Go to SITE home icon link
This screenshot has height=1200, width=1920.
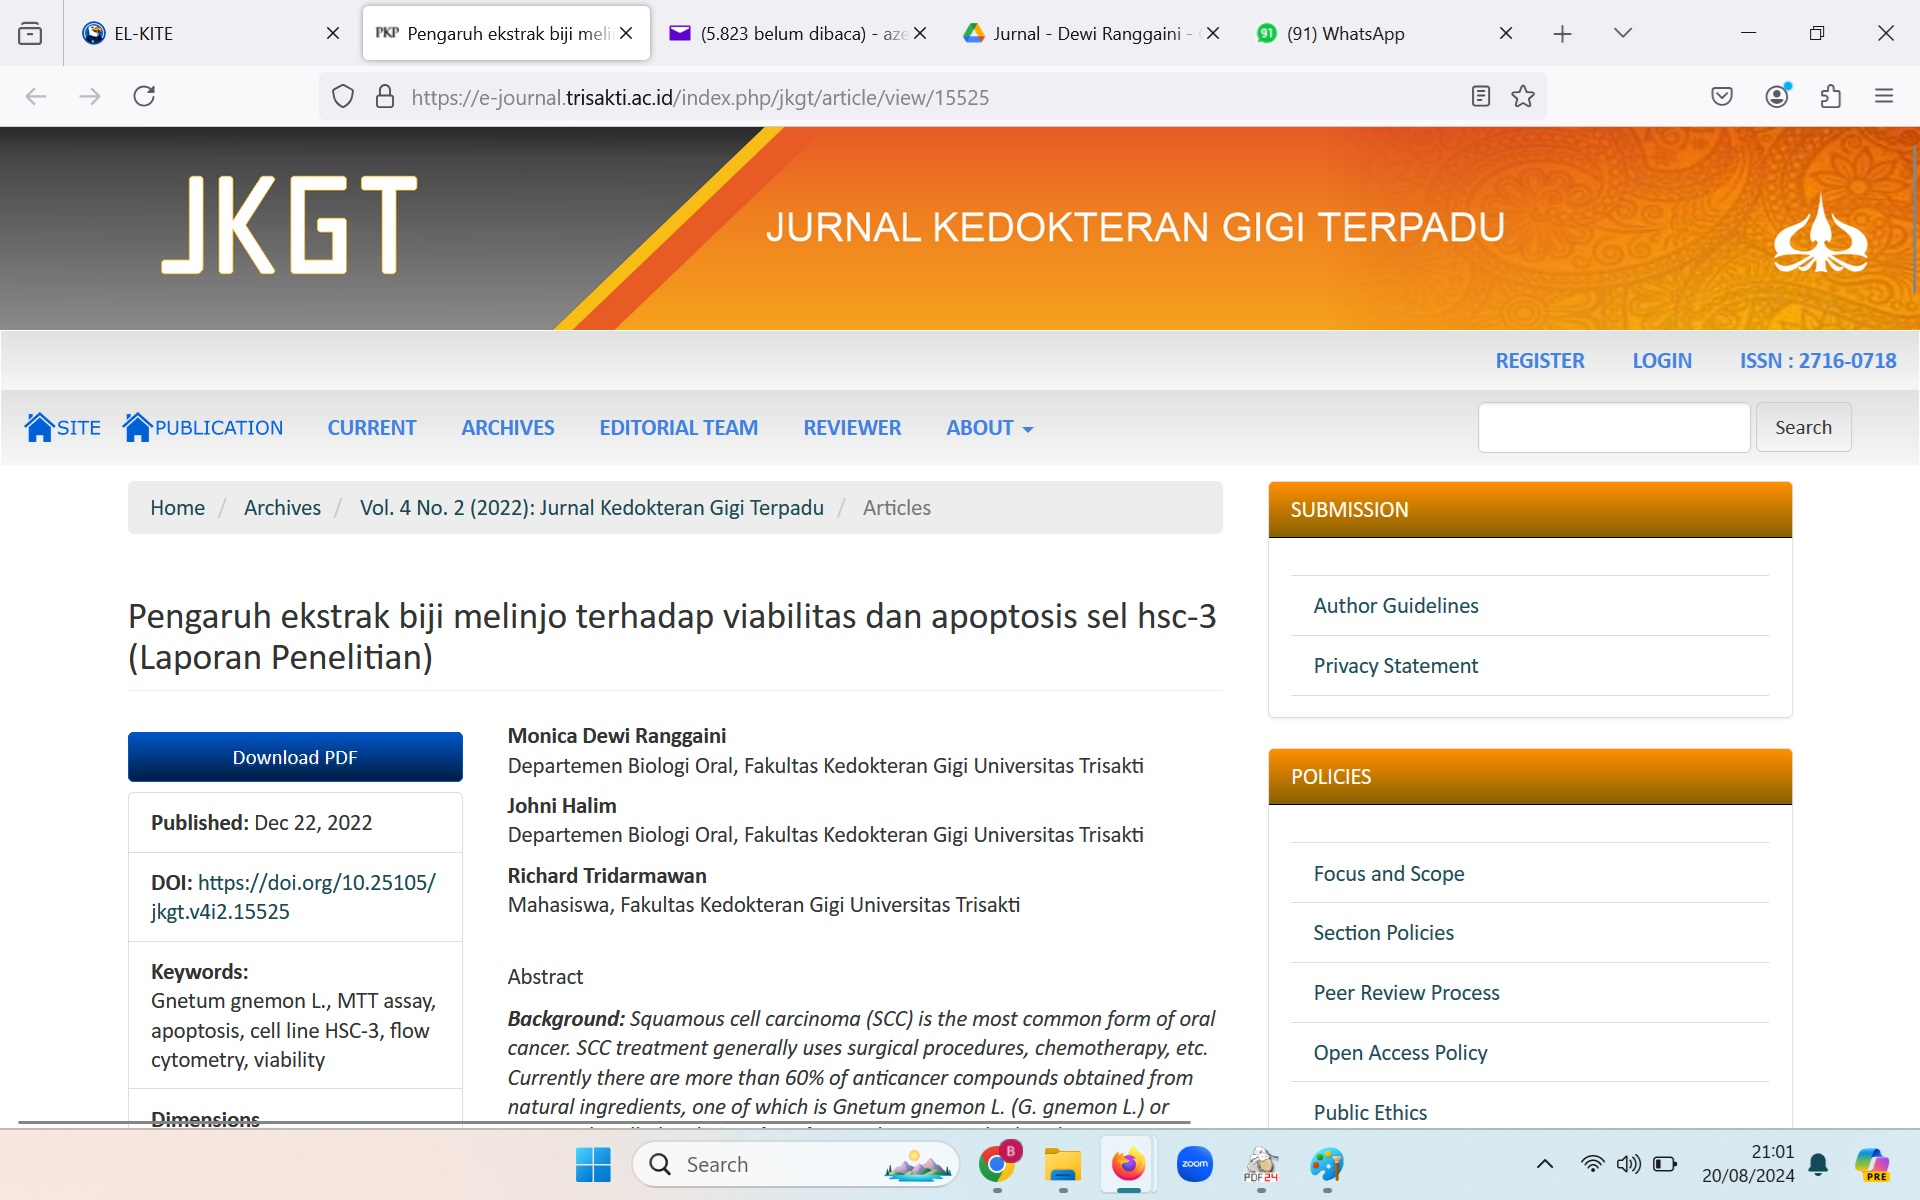click(x=62, y=427)
